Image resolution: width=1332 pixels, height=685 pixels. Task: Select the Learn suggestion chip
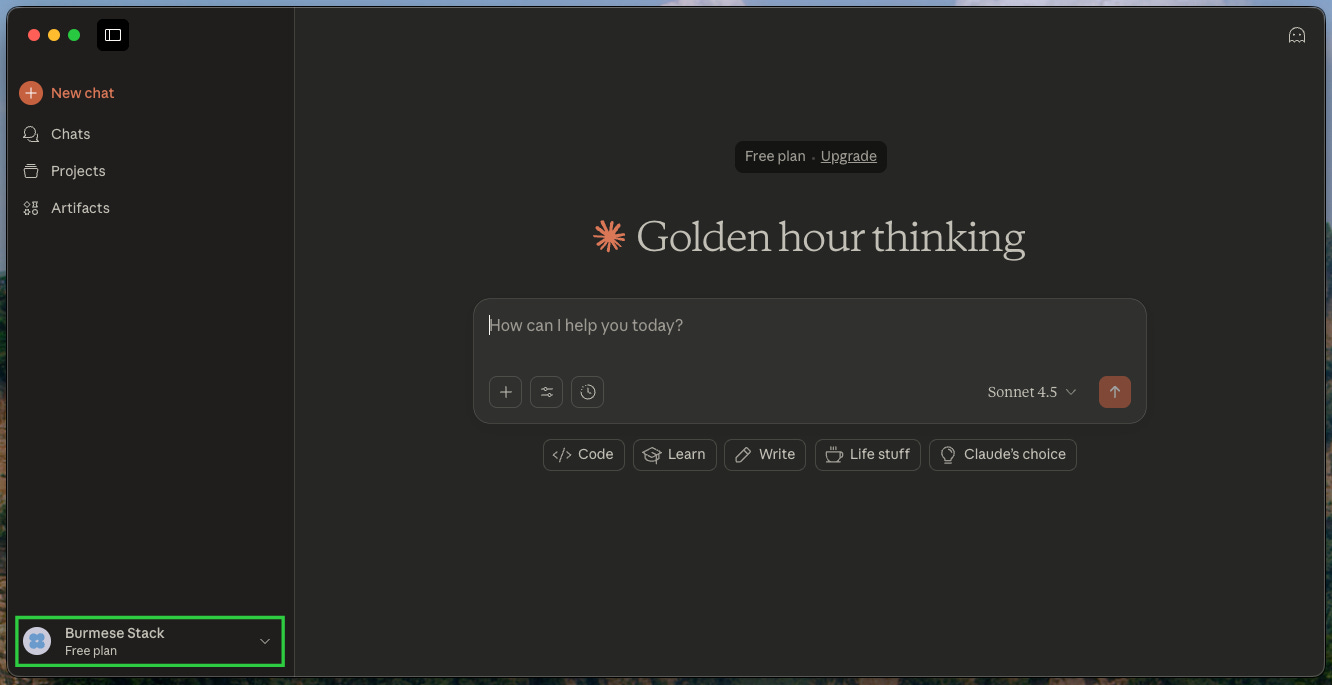675,454
